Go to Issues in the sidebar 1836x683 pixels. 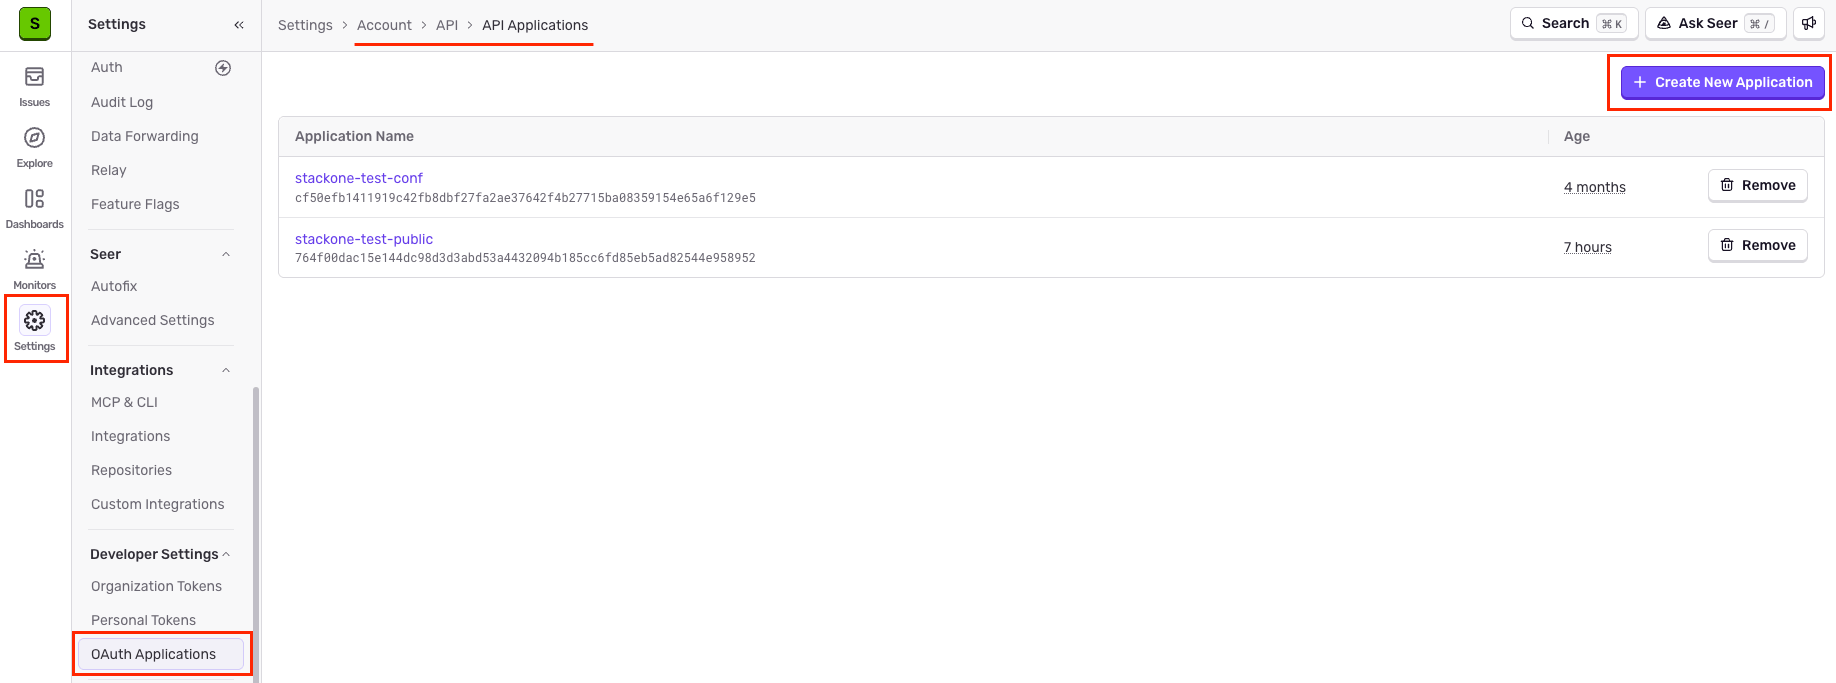click(35, 86)
